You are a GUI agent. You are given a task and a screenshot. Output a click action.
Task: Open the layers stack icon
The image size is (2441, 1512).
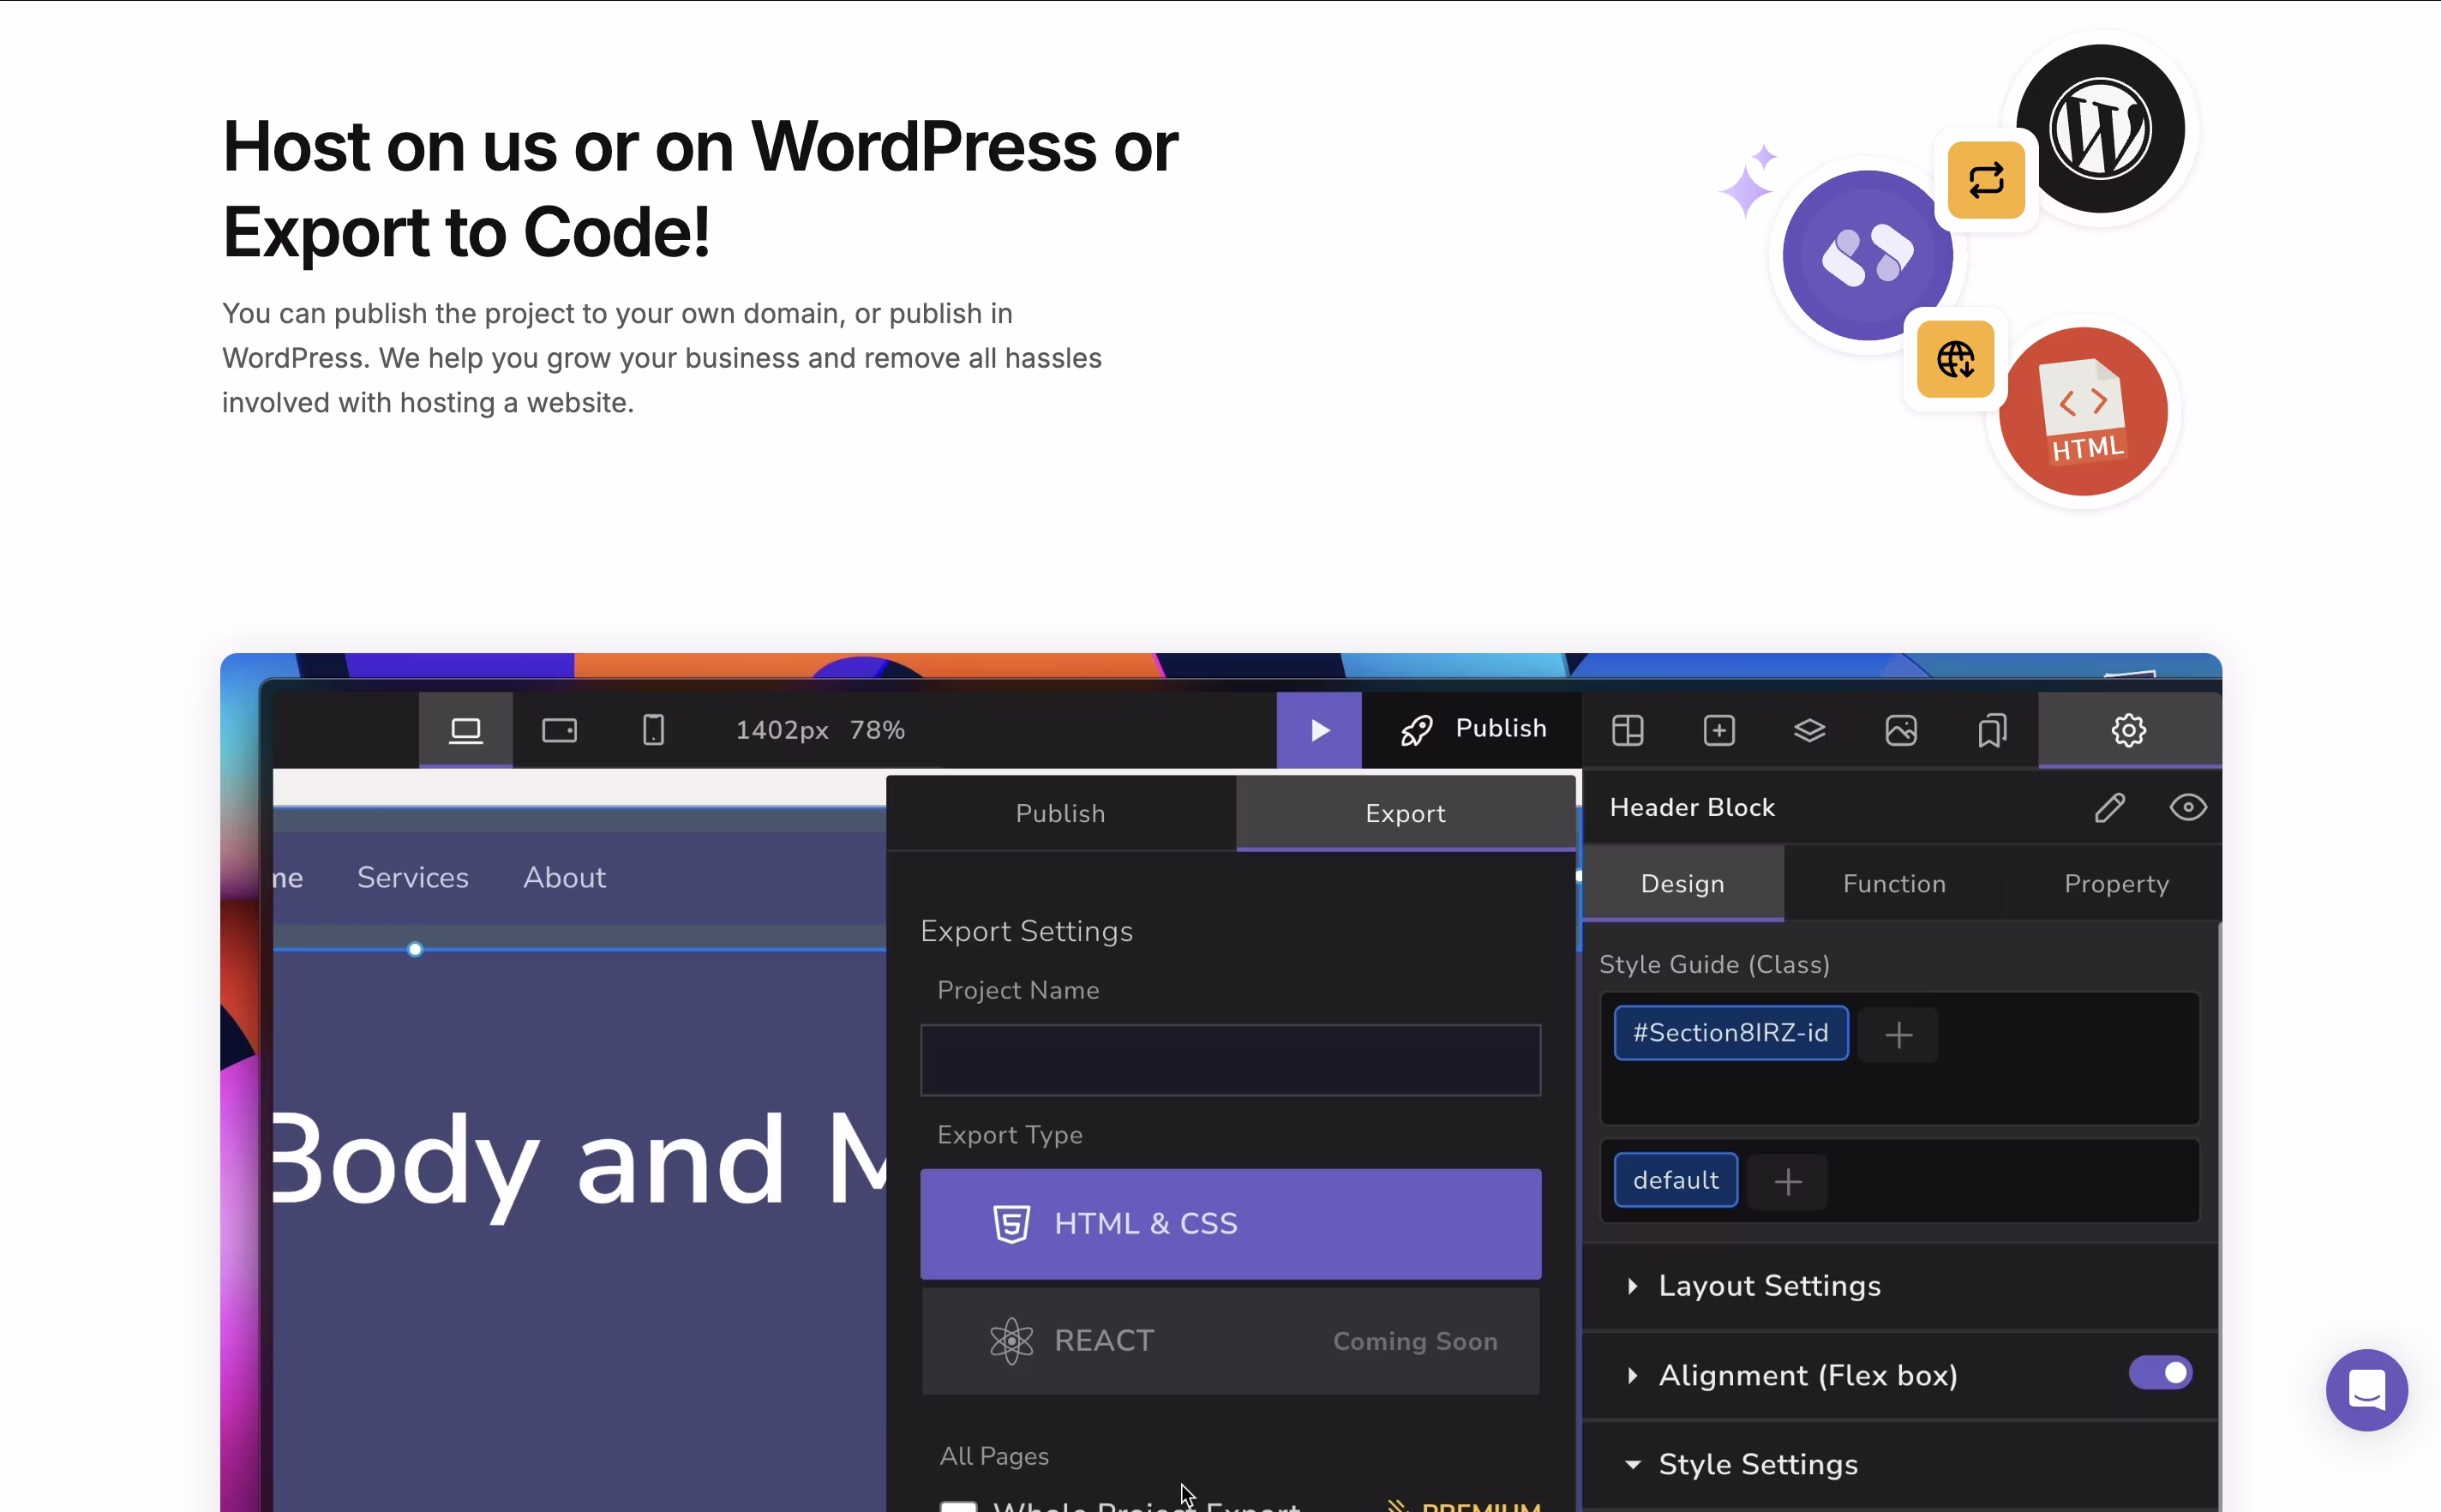[x=1810, y=731]
